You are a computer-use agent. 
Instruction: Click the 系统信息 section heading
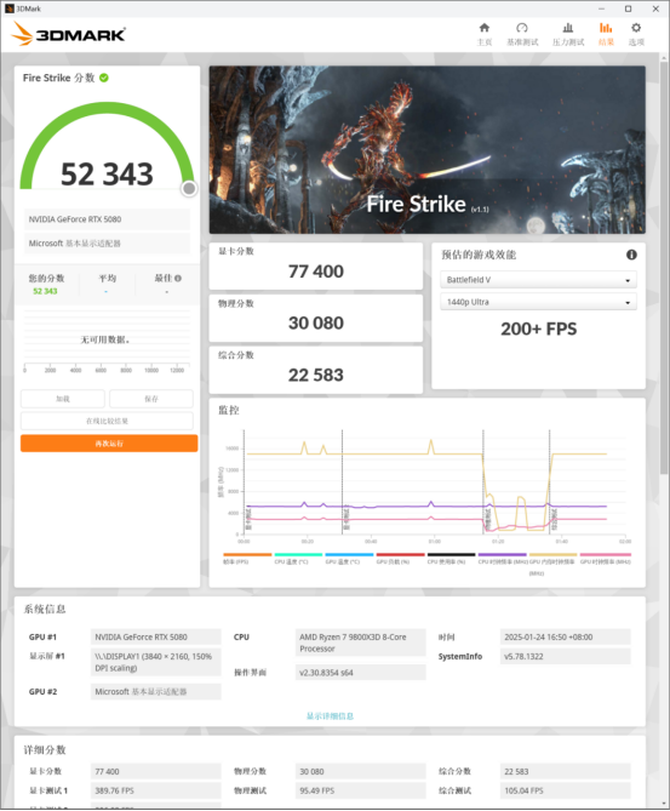44,609
